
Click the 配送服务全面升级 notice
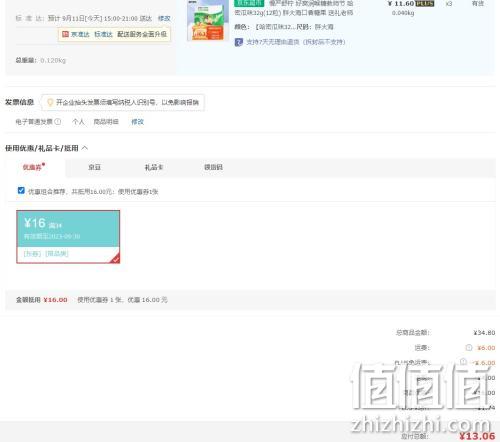142,34
